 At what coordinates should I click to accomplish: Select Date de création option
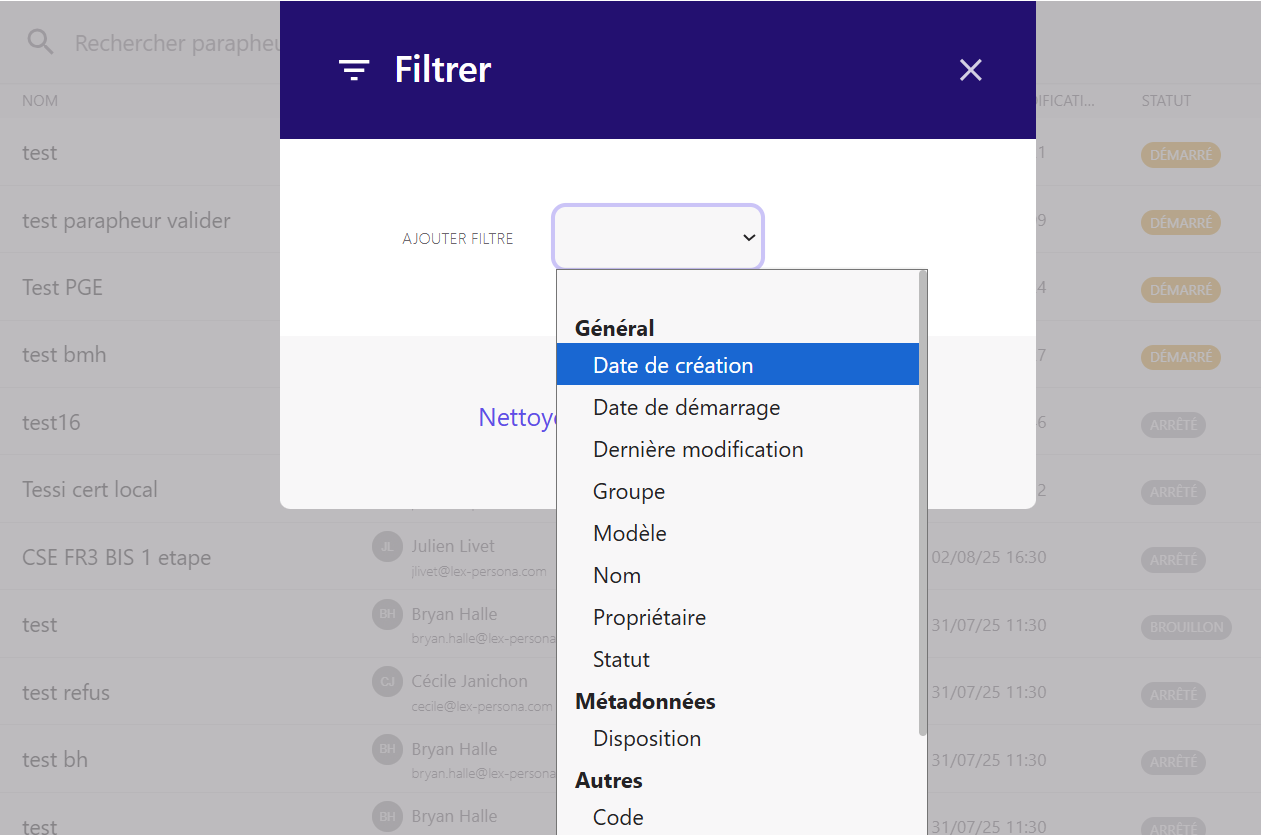(672, 365)
